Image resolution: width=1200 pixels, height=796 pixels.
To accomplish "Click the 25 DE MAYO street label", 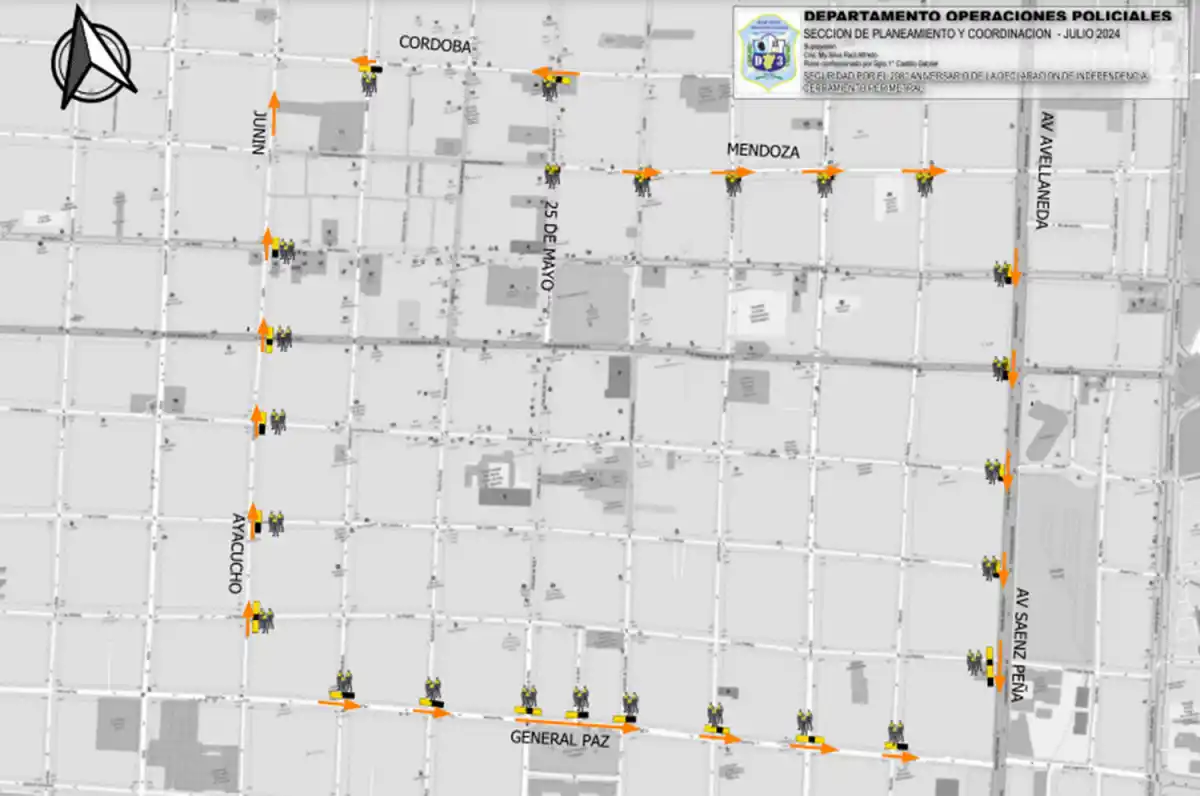I will (548, 245).
